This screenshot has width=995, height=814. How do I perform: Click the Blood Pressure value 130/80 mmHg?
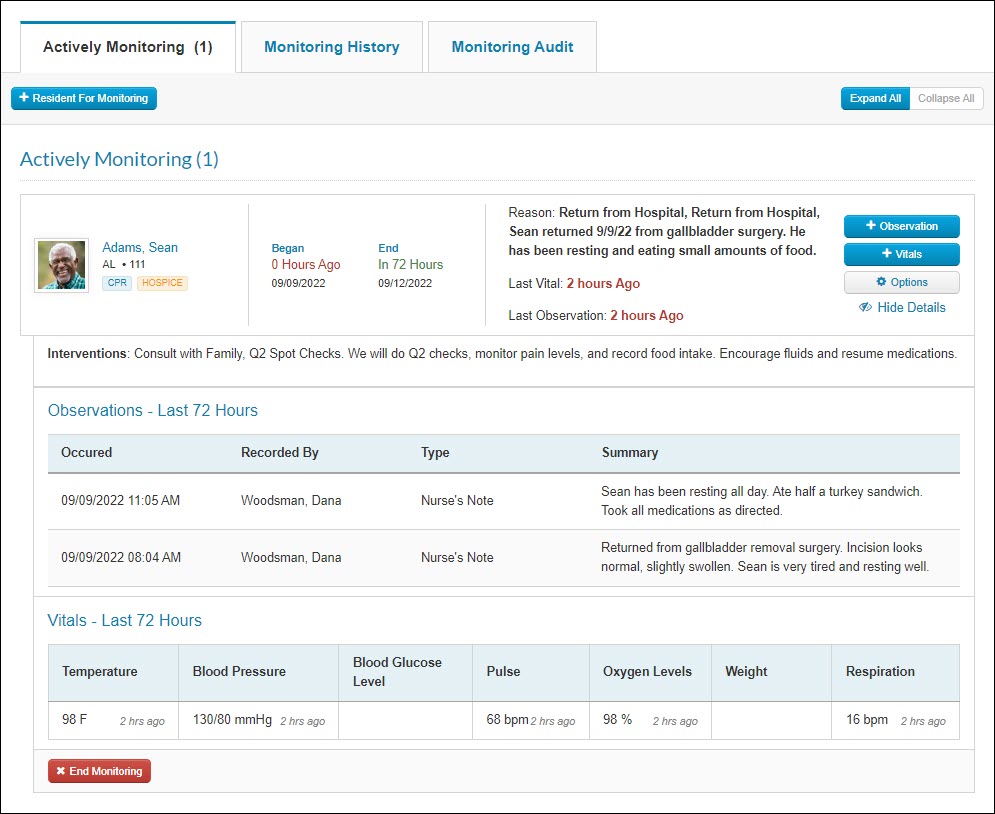point(232,719)
